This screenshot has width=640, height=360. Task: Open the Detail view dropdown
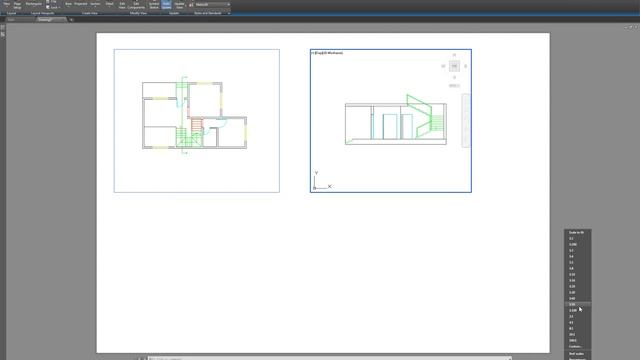109,4
